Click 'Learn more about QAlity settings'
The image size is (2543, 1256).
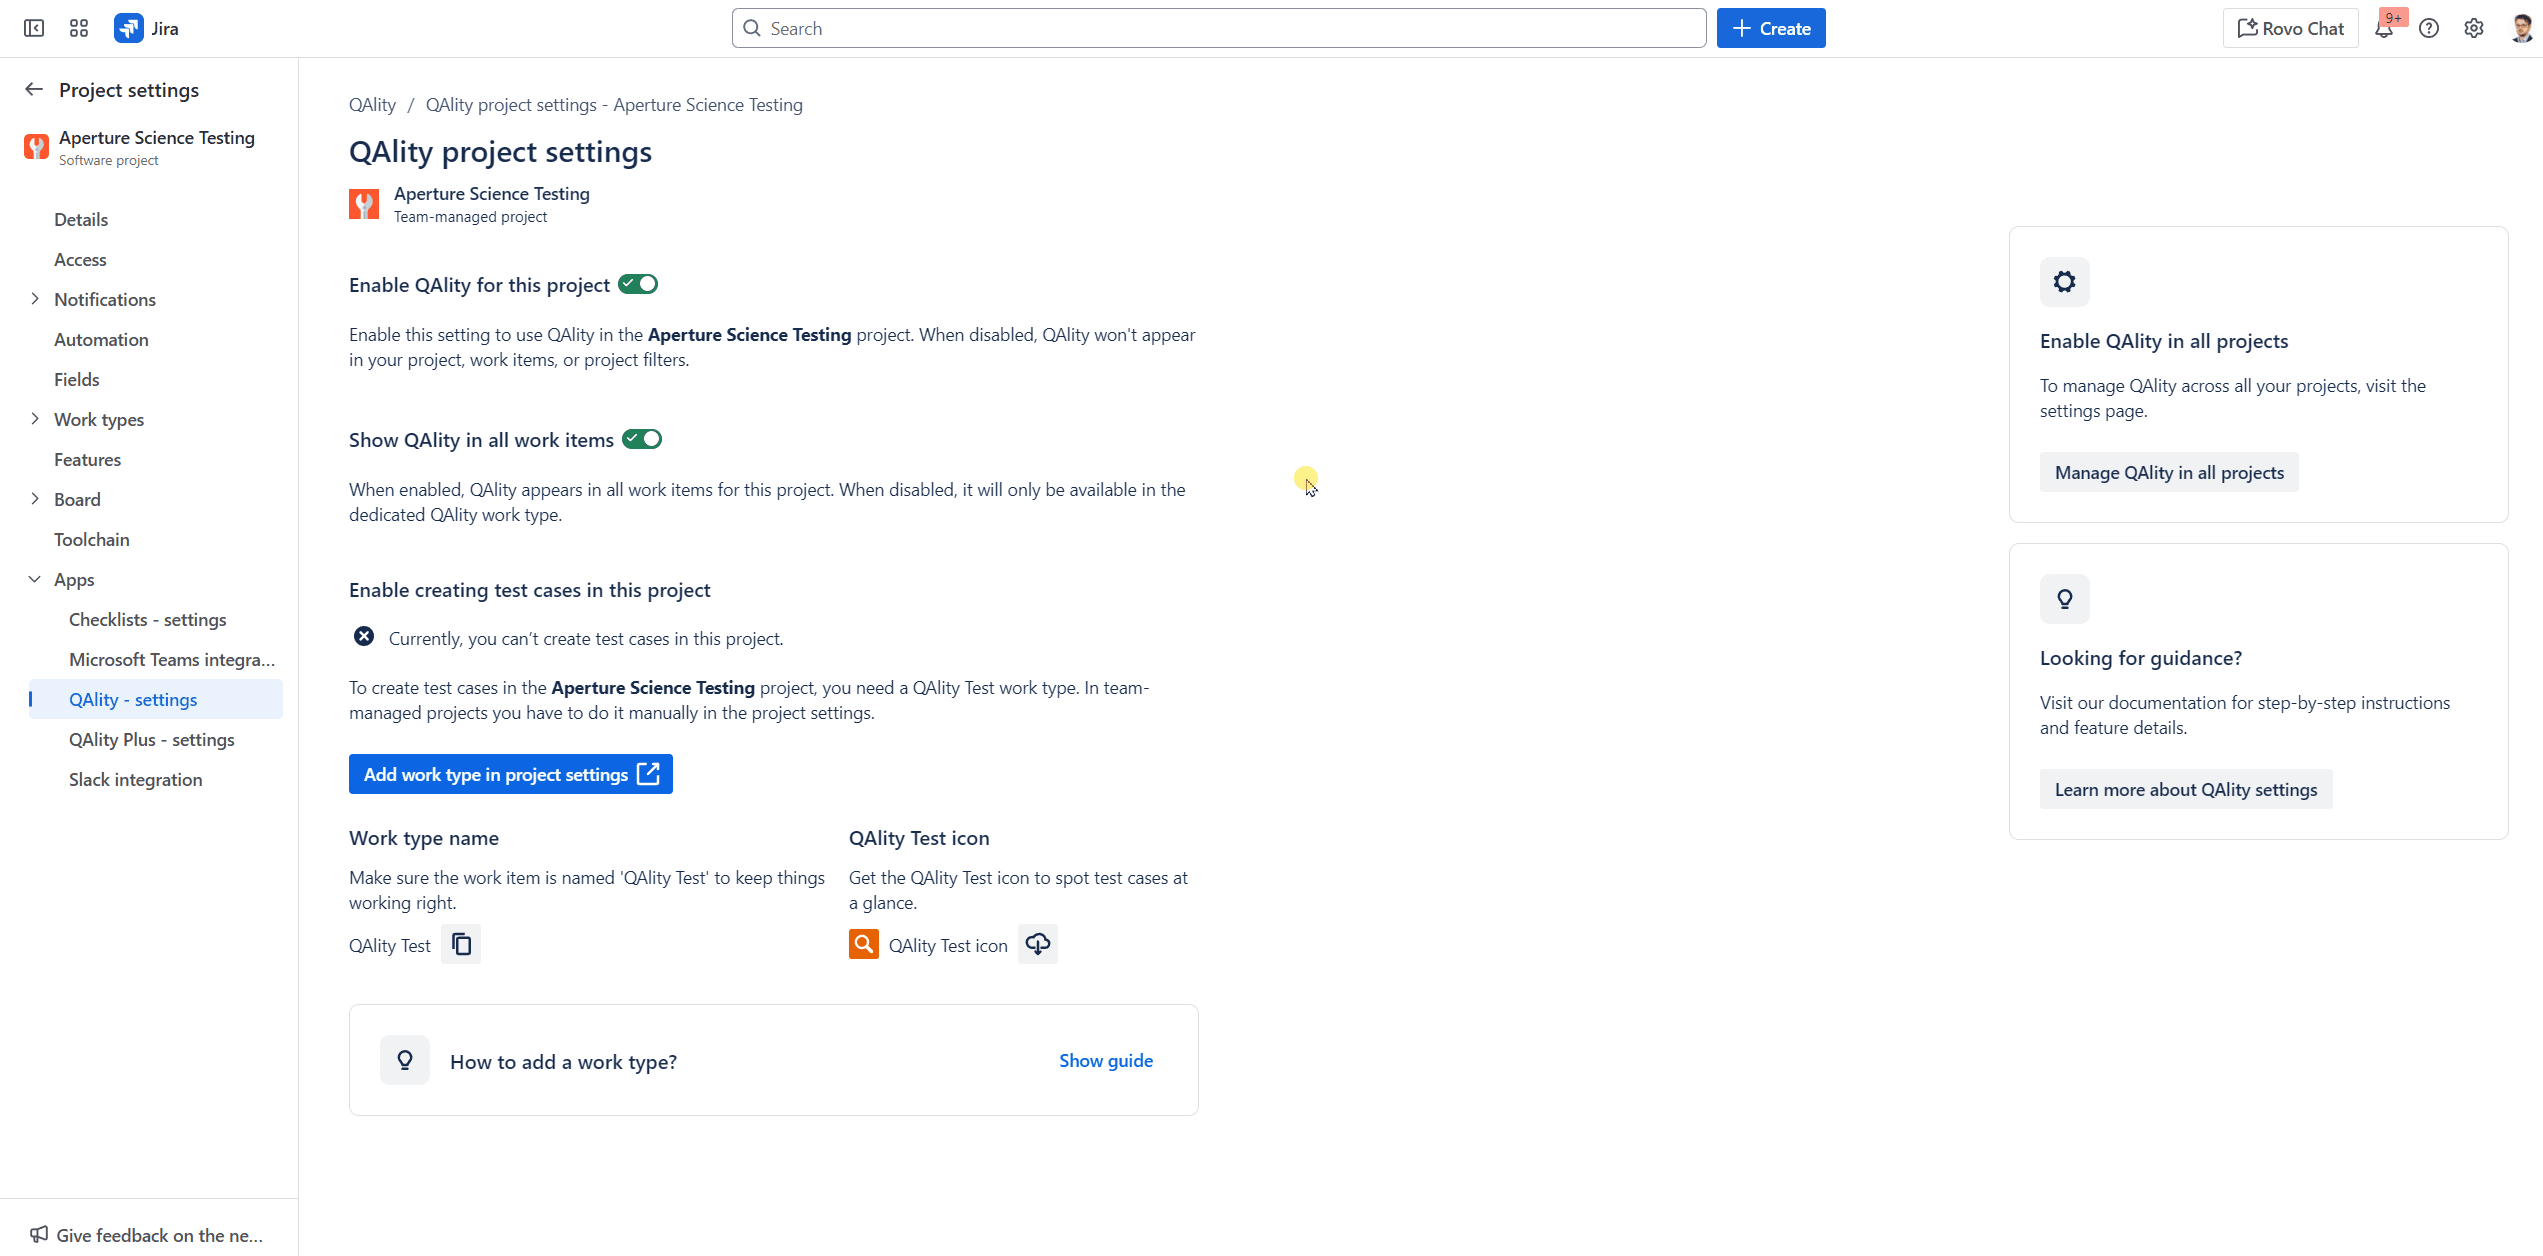tap(2186, 789)
